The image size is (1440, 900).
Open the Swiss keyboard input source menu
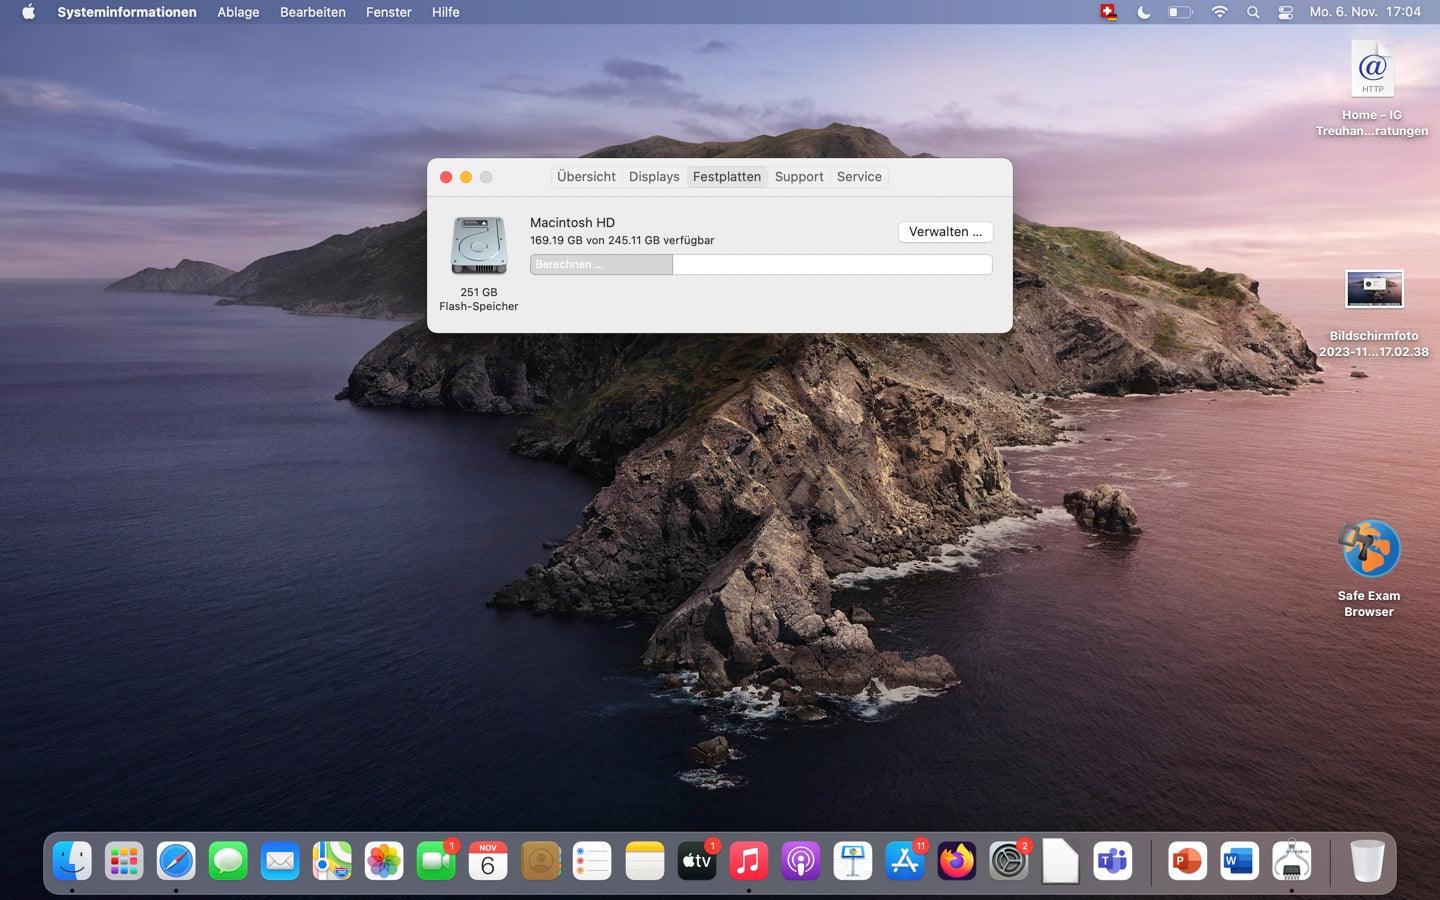click(x=1108, y=12)
